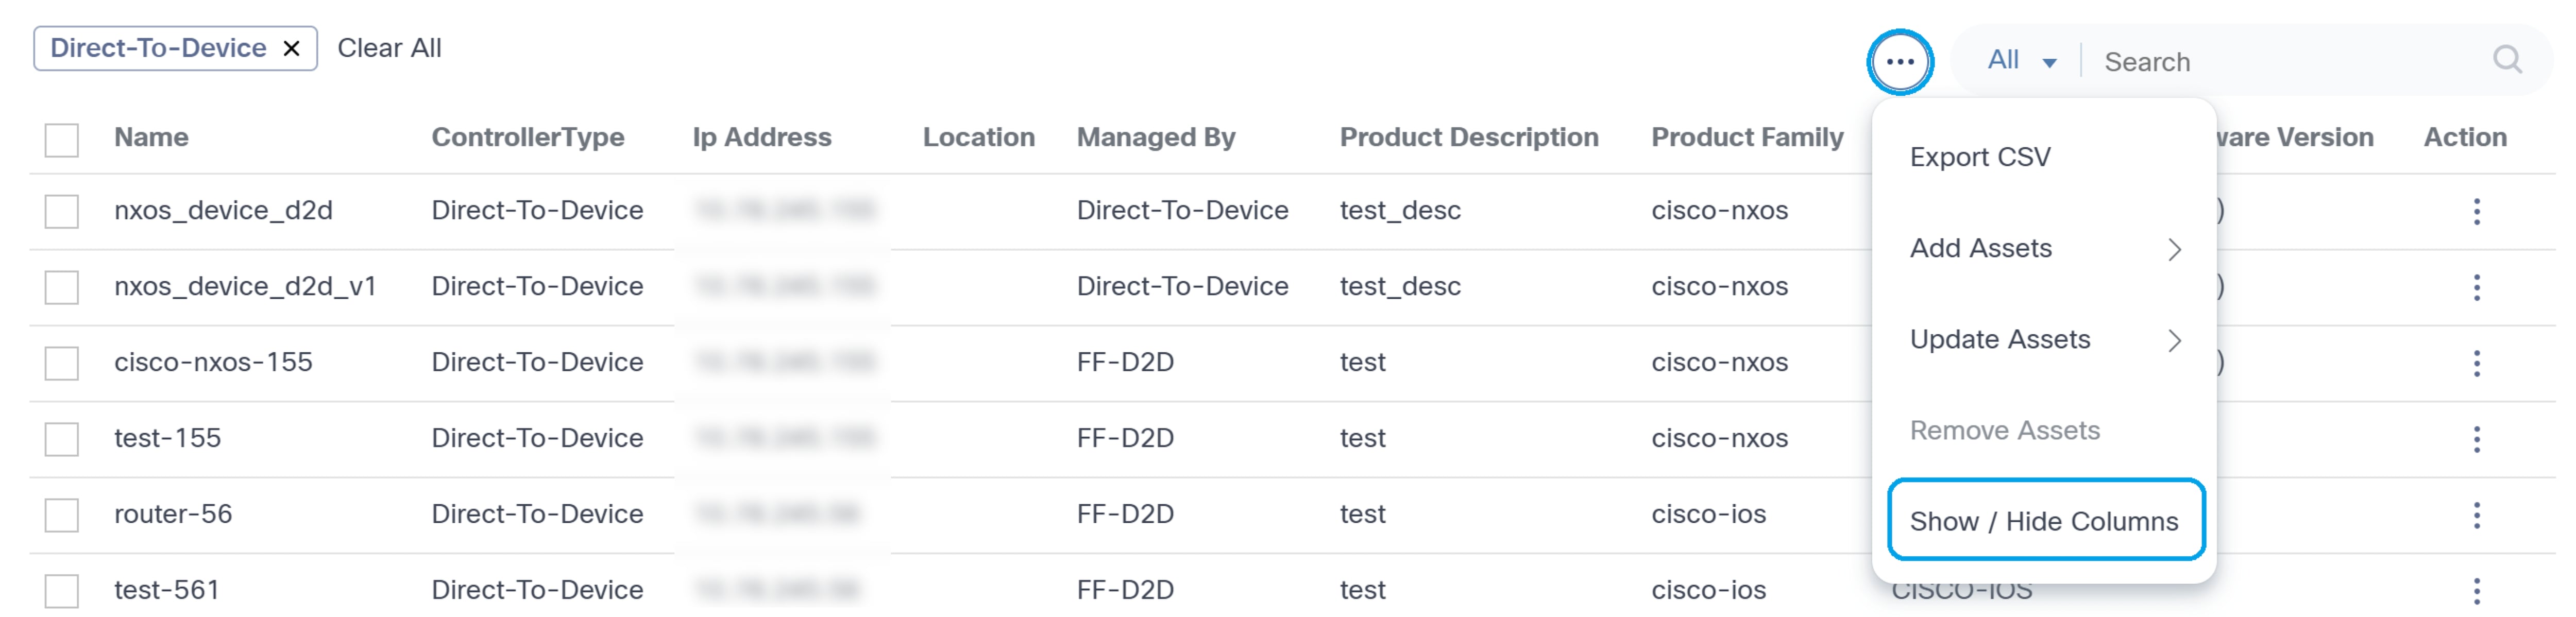
Task: Check the box for nxos_device_d2d
Action: pos(62,211)
